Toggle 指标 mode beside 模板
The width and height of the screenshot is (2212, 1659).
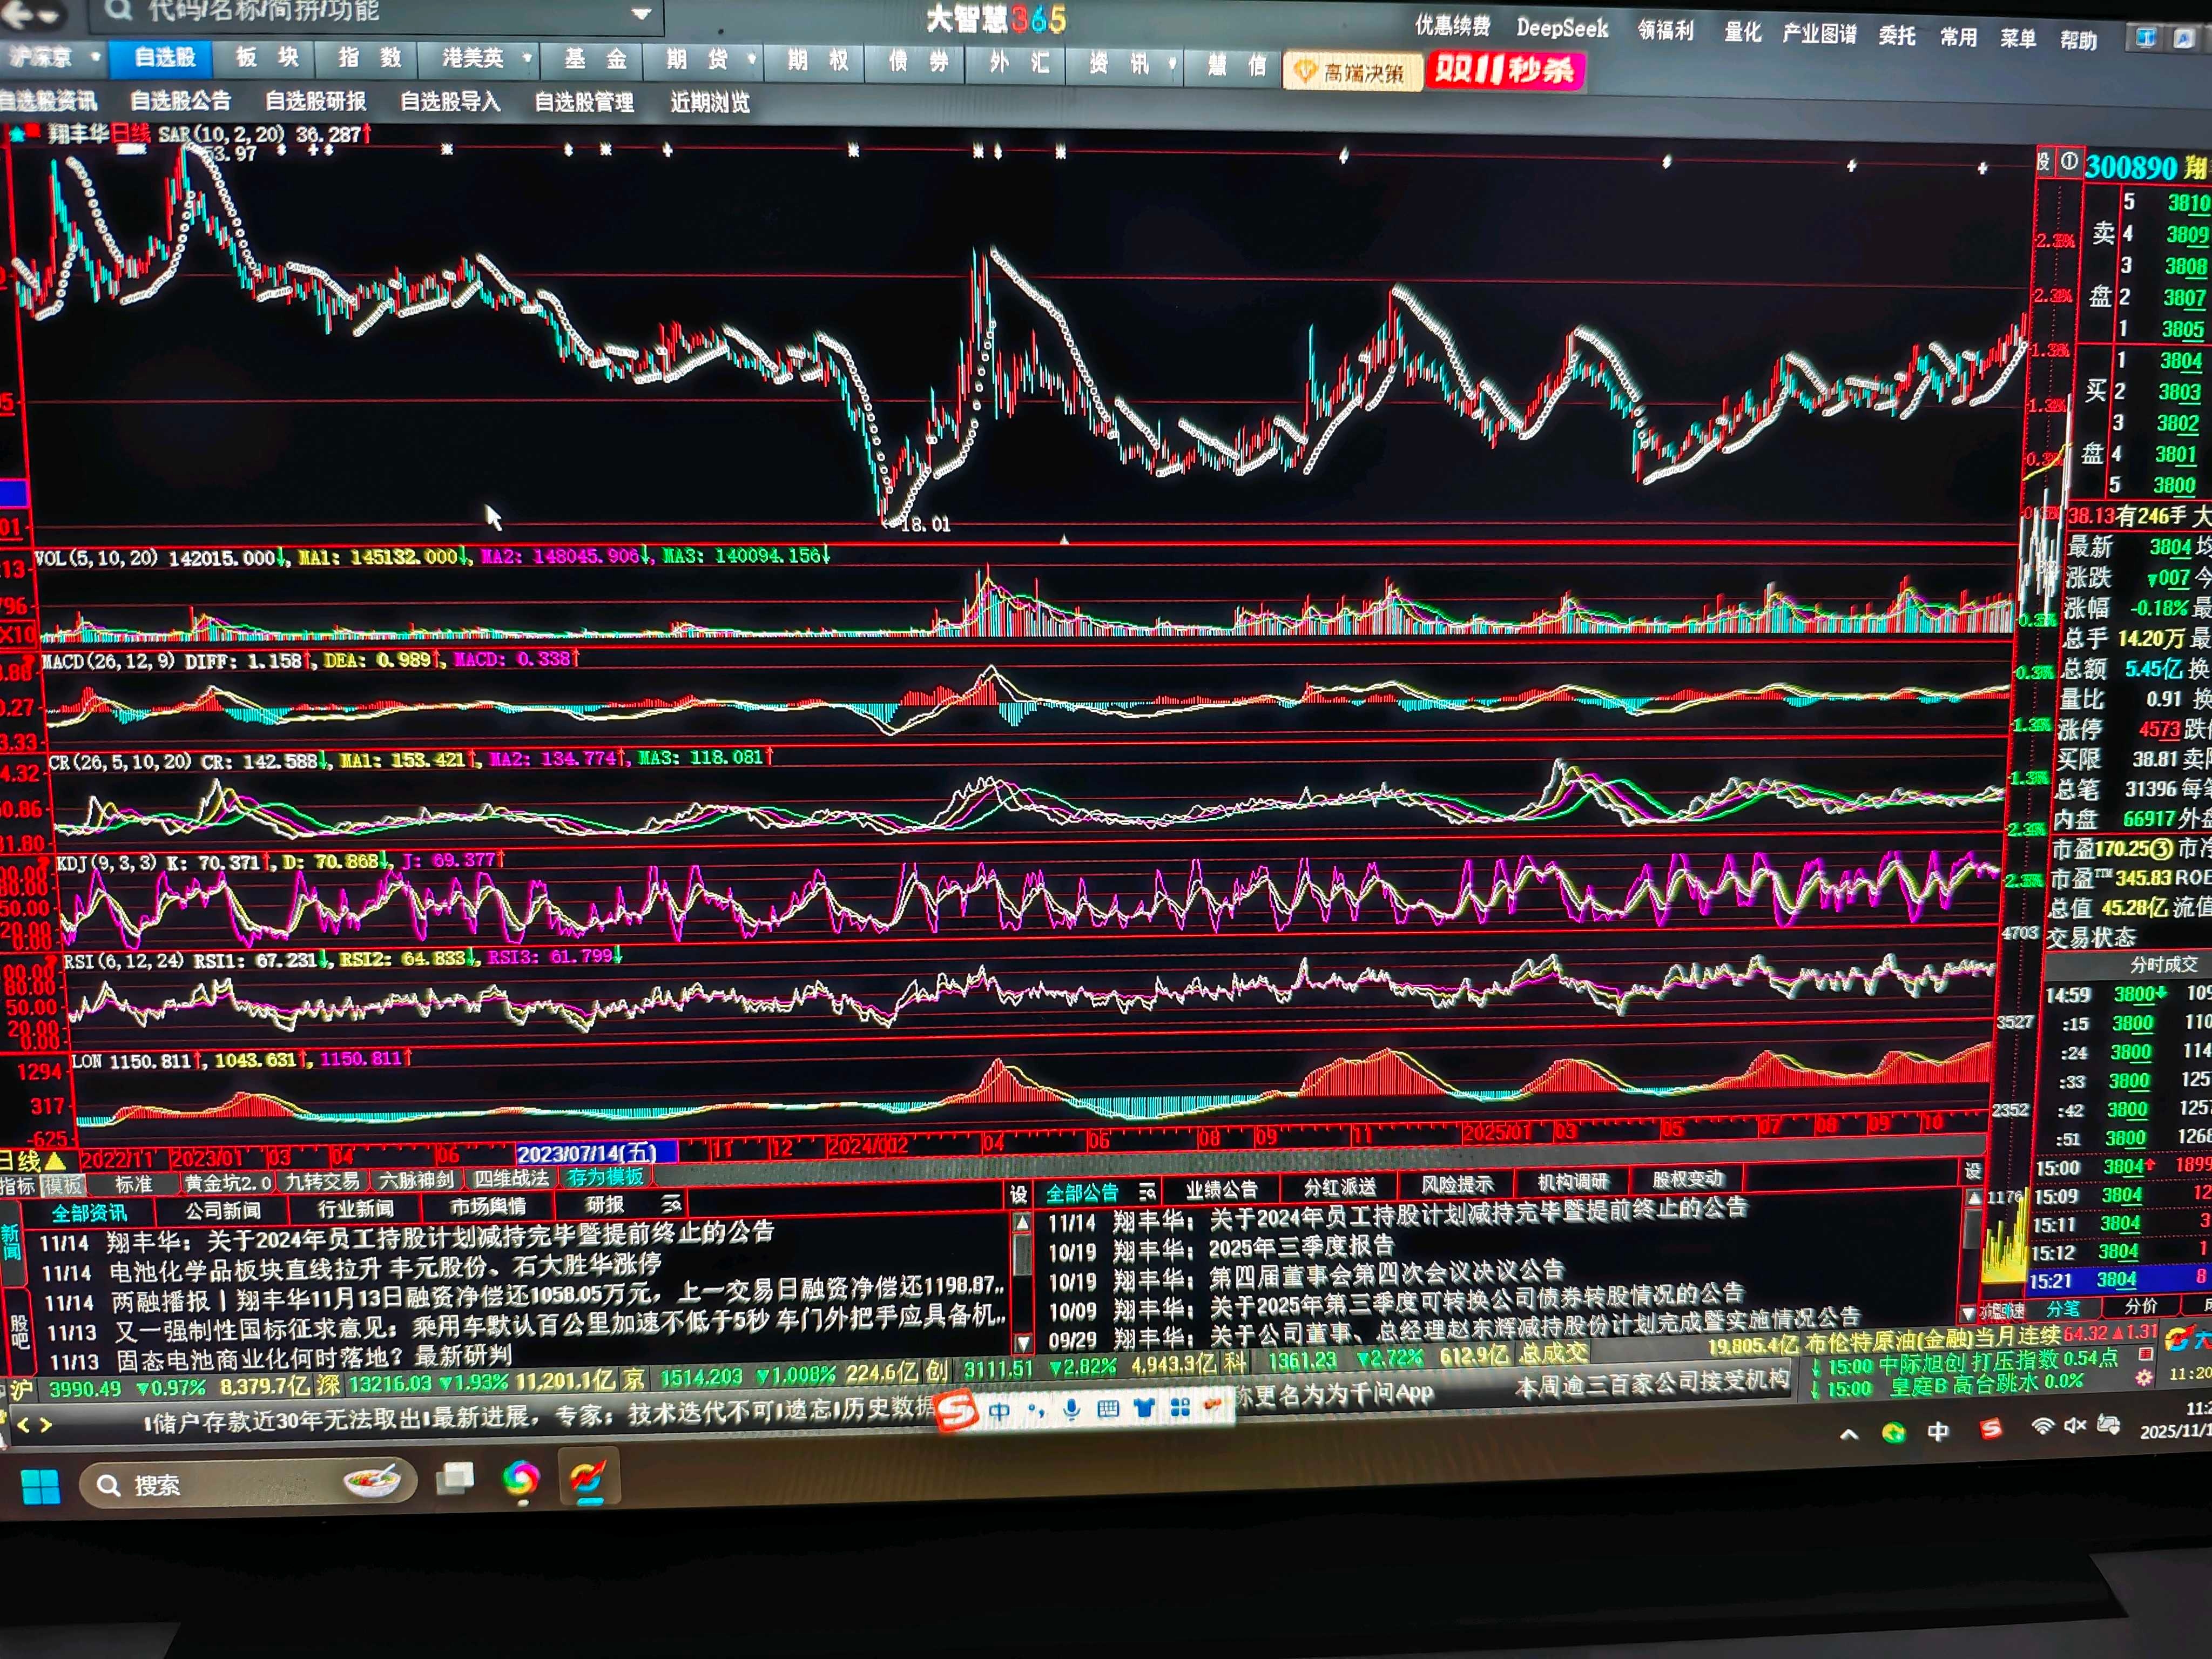[17, 1186]
